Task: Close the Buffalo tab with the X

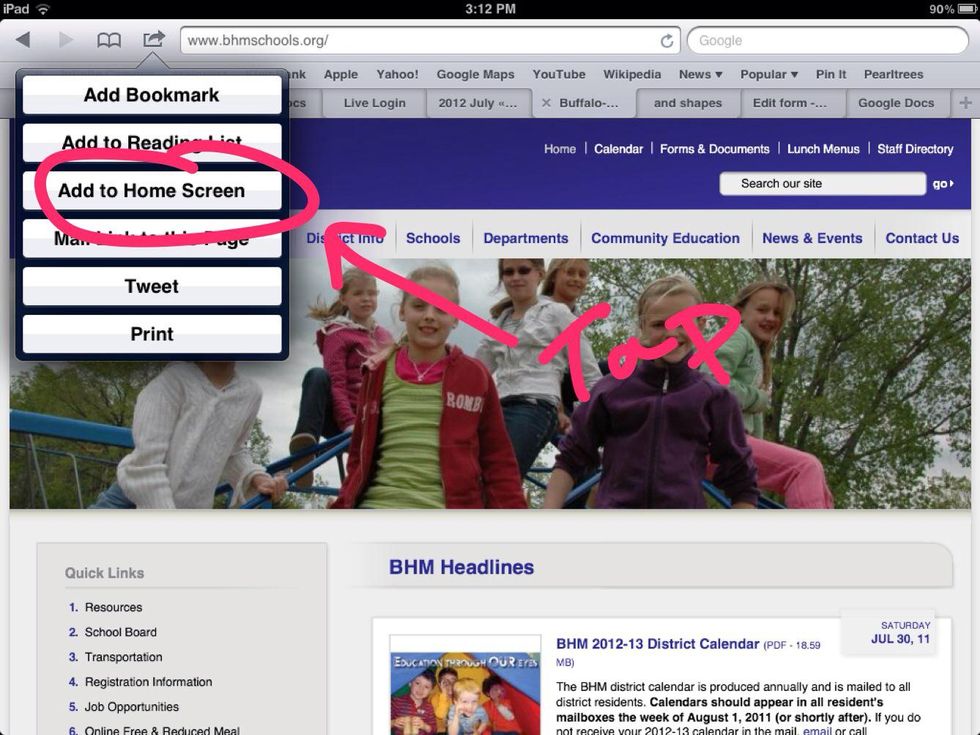Action: point(546,103)
